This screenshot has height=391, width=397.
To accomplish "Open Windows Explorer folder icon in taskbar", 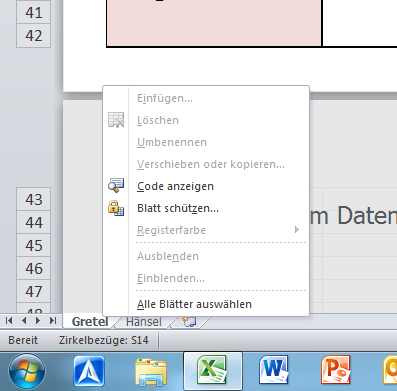I will pyautogui.click(x=151, y=371).
